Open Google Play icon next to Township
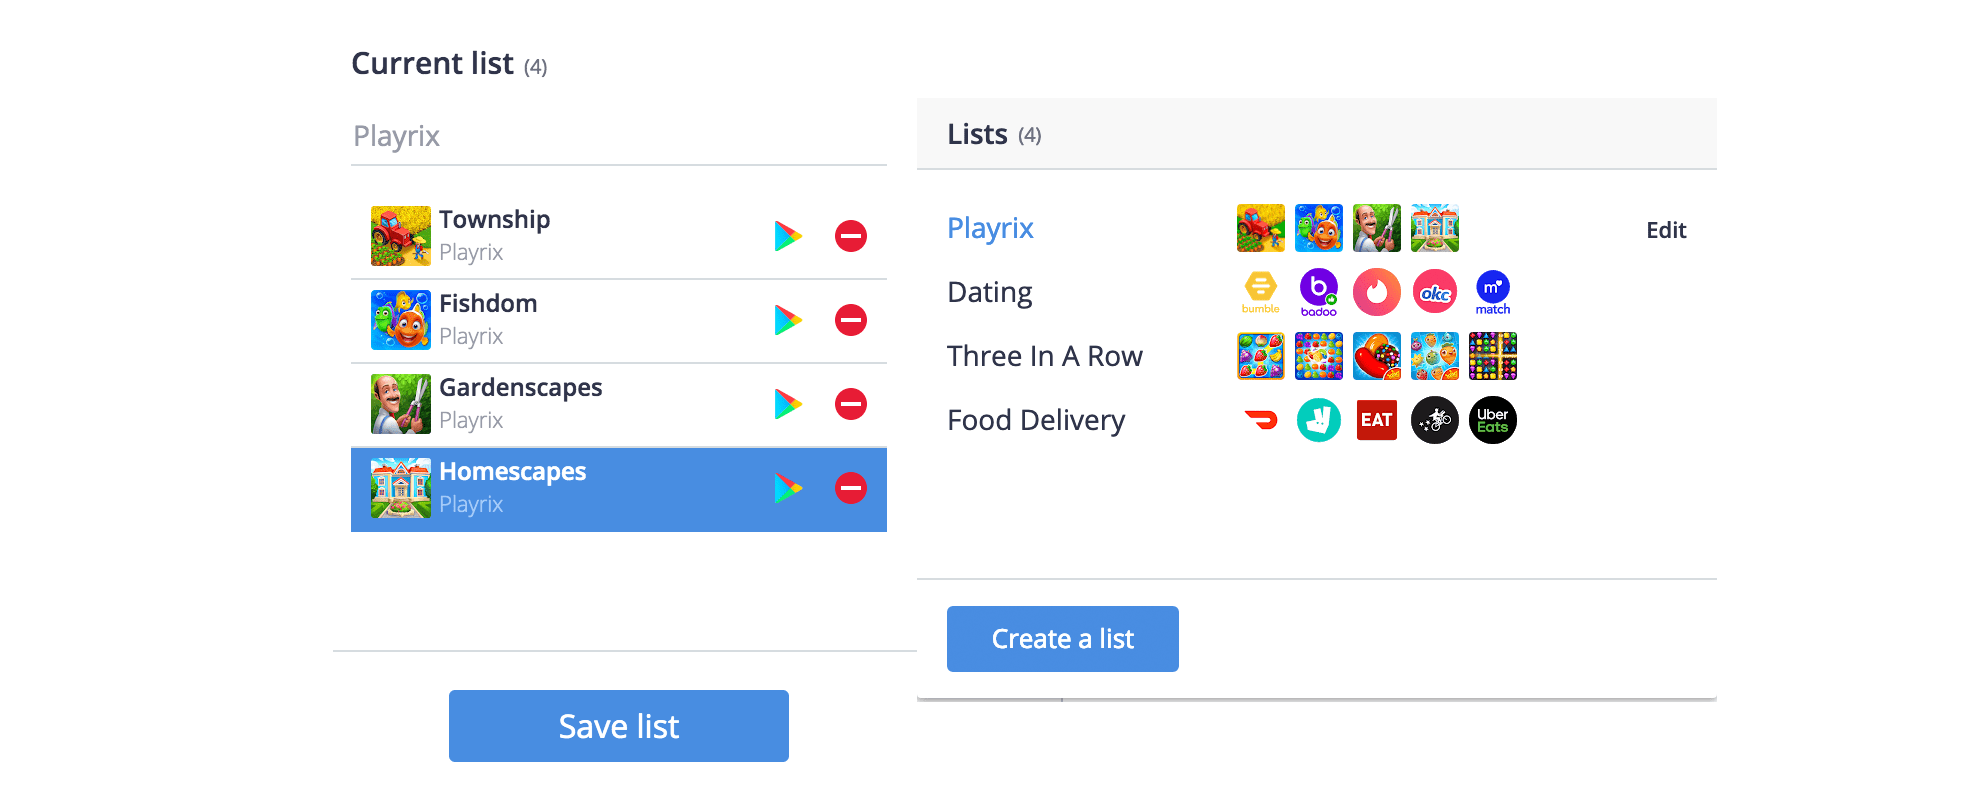Viewport: 1984px width, 800px height. tap(788, 236)
